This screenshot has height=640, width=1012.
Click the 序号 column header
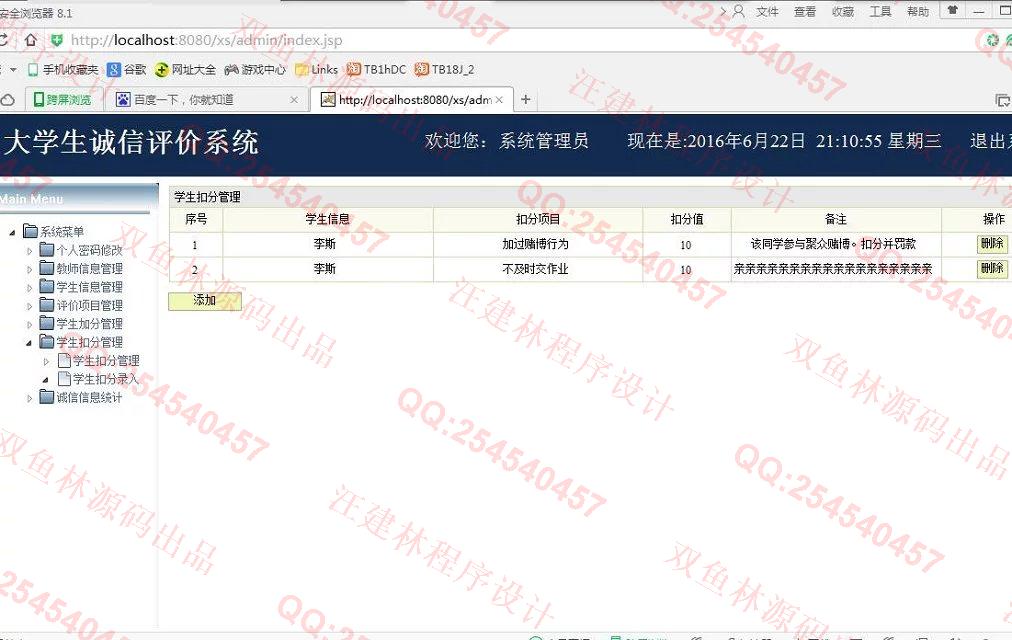(196, 219)
